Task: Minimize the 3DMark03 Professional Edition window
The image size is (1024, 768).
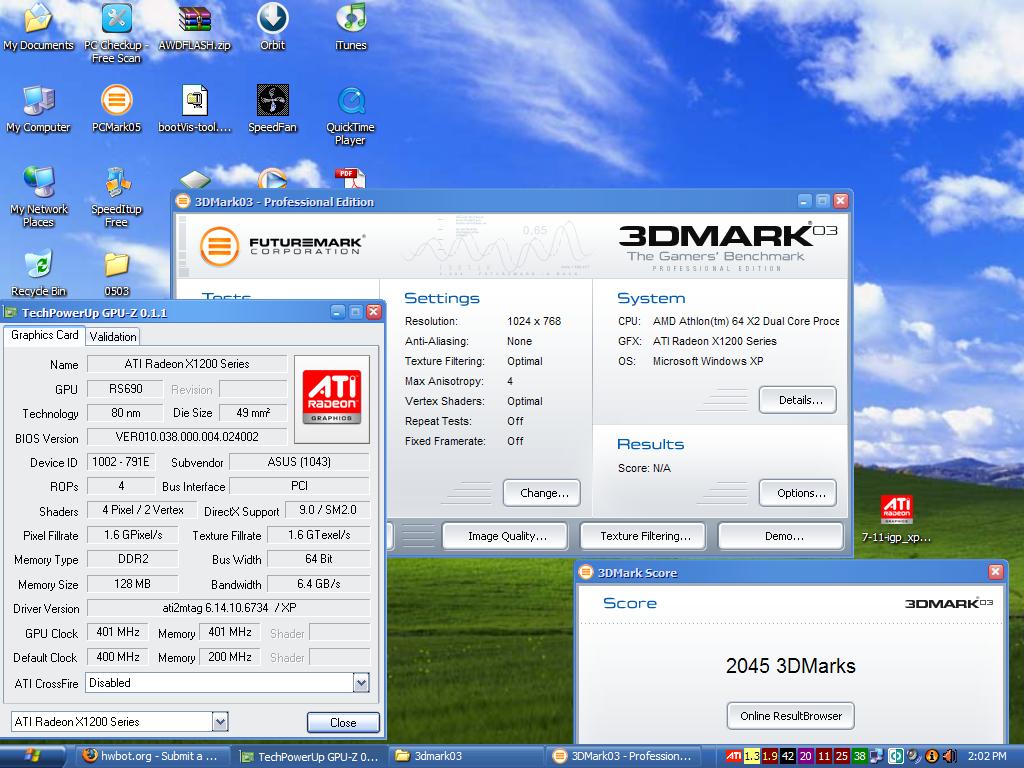Action: (x=805, y=201)
